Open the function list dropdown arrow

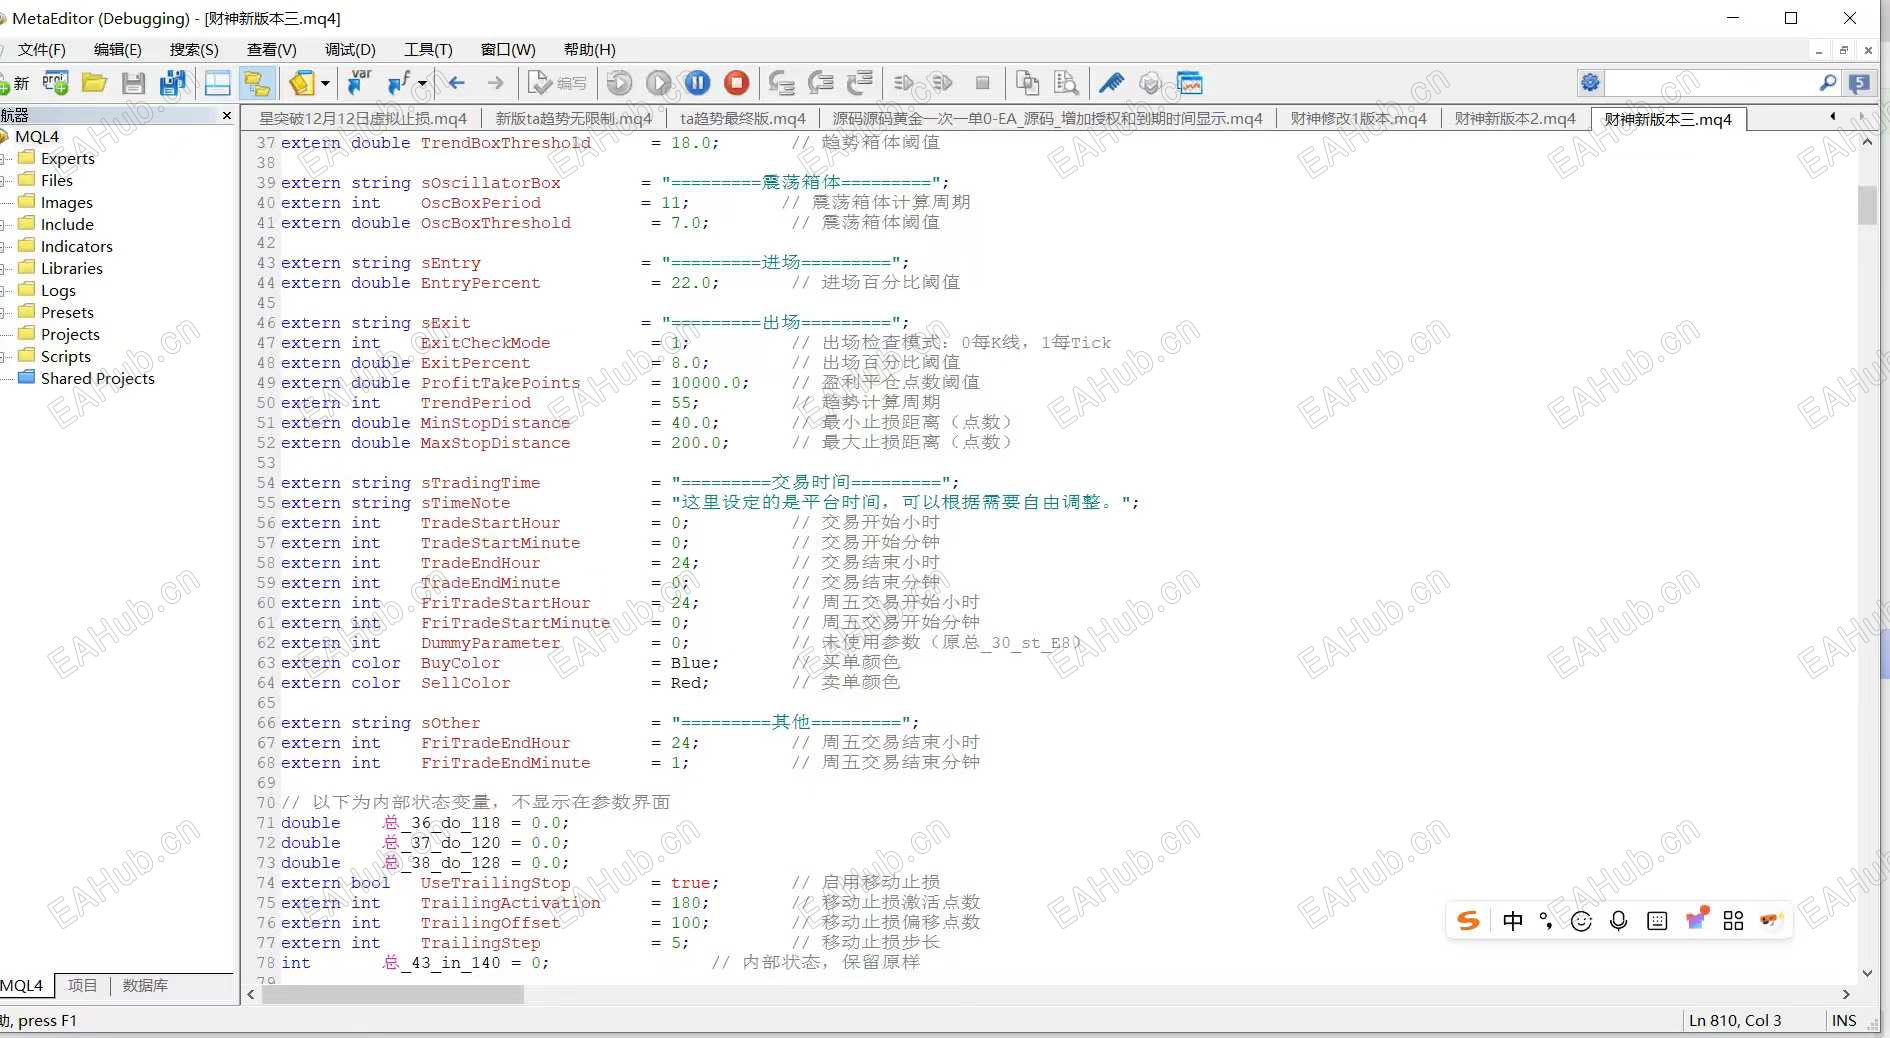(x=422, y=84)
